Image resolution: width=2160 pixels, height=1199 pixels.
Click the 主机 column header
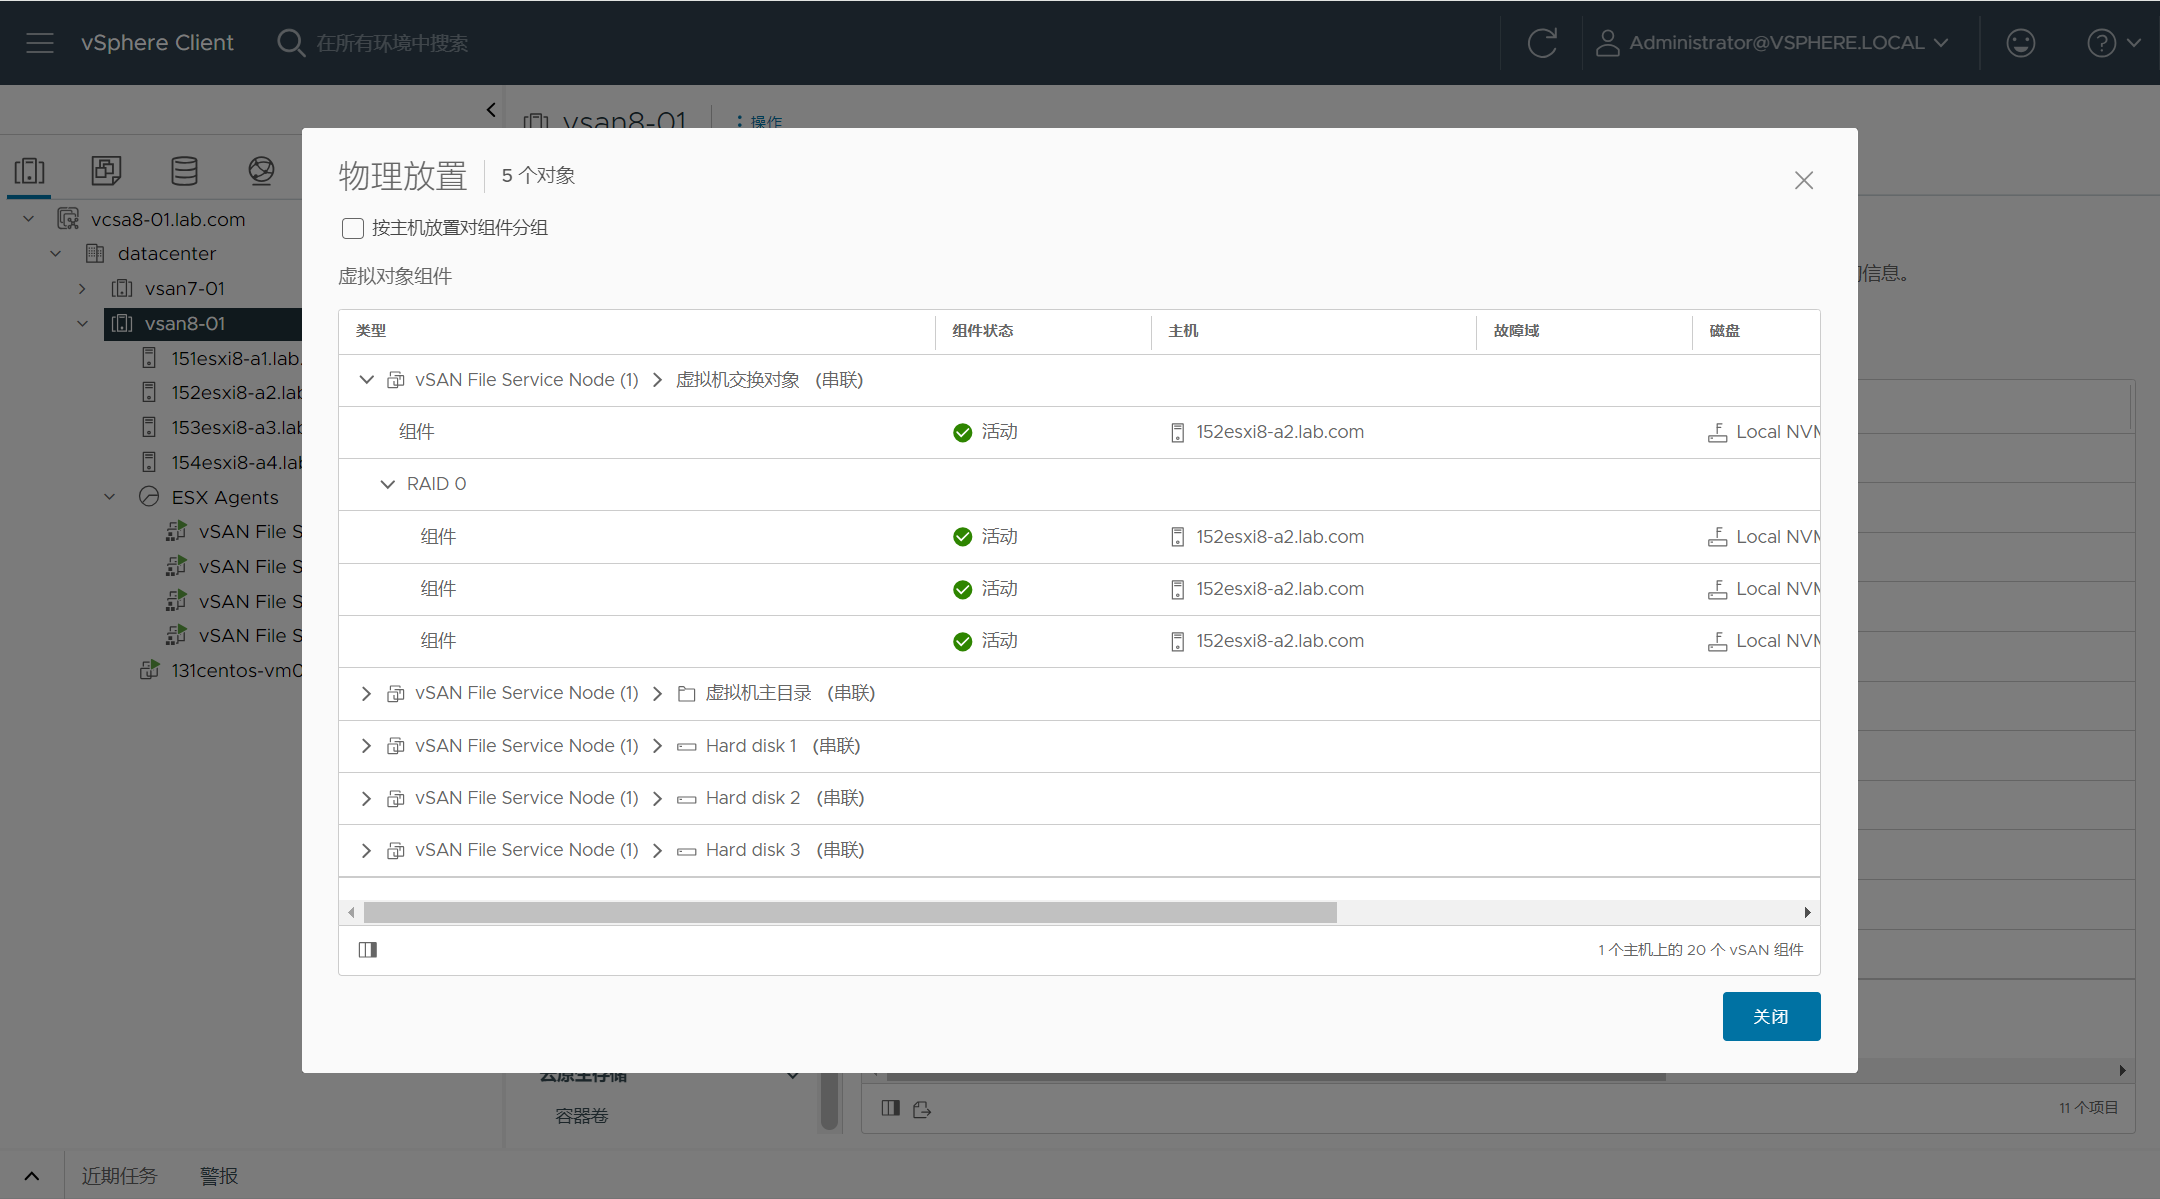(1183, 331)
